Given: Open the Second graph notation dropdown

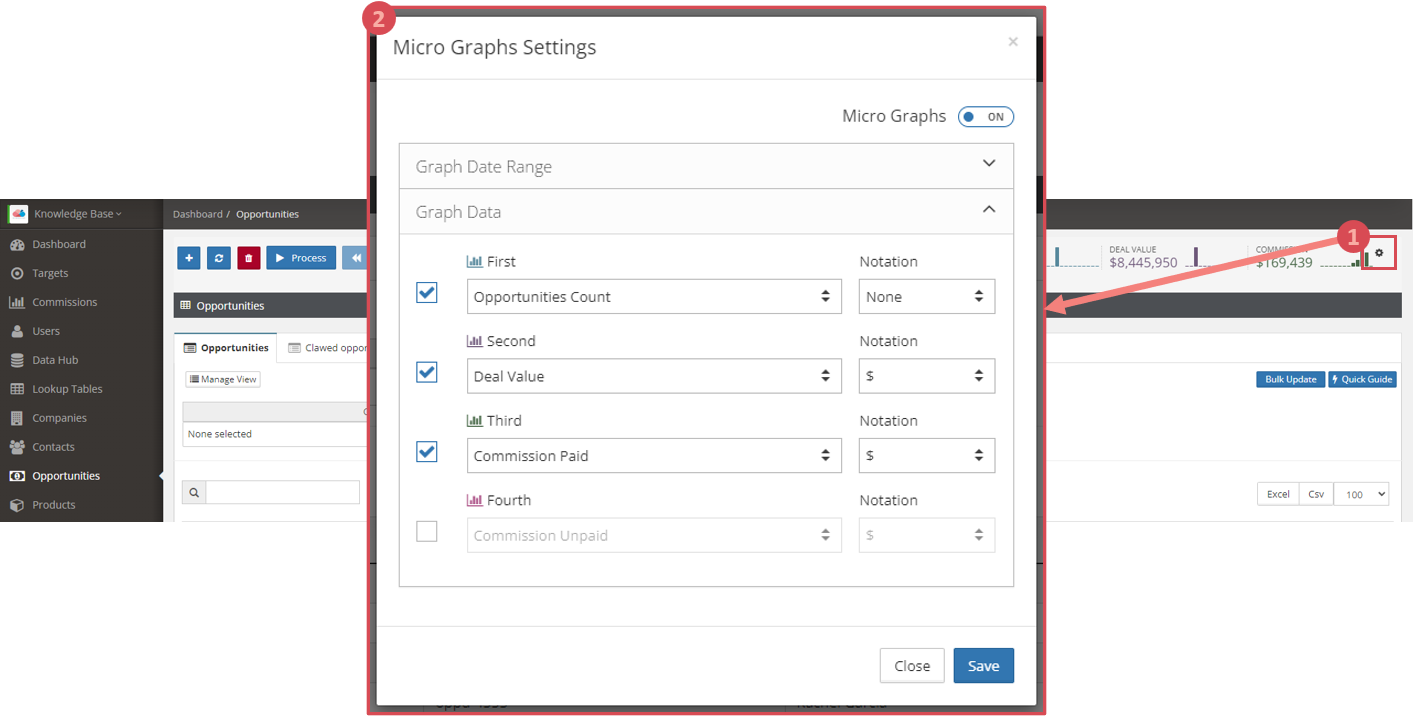Looking at the screenshot, I should click(x=927, y=376).
